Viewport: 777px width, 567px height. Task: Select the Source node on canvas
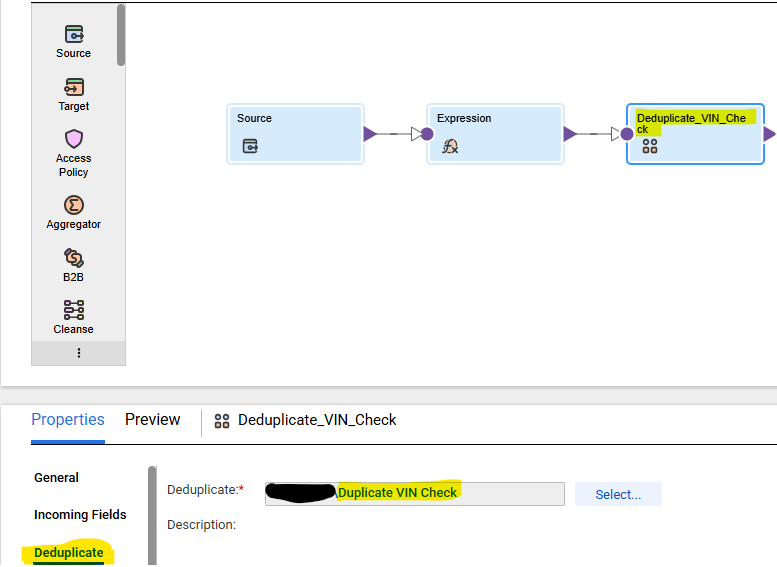[295, 134]
